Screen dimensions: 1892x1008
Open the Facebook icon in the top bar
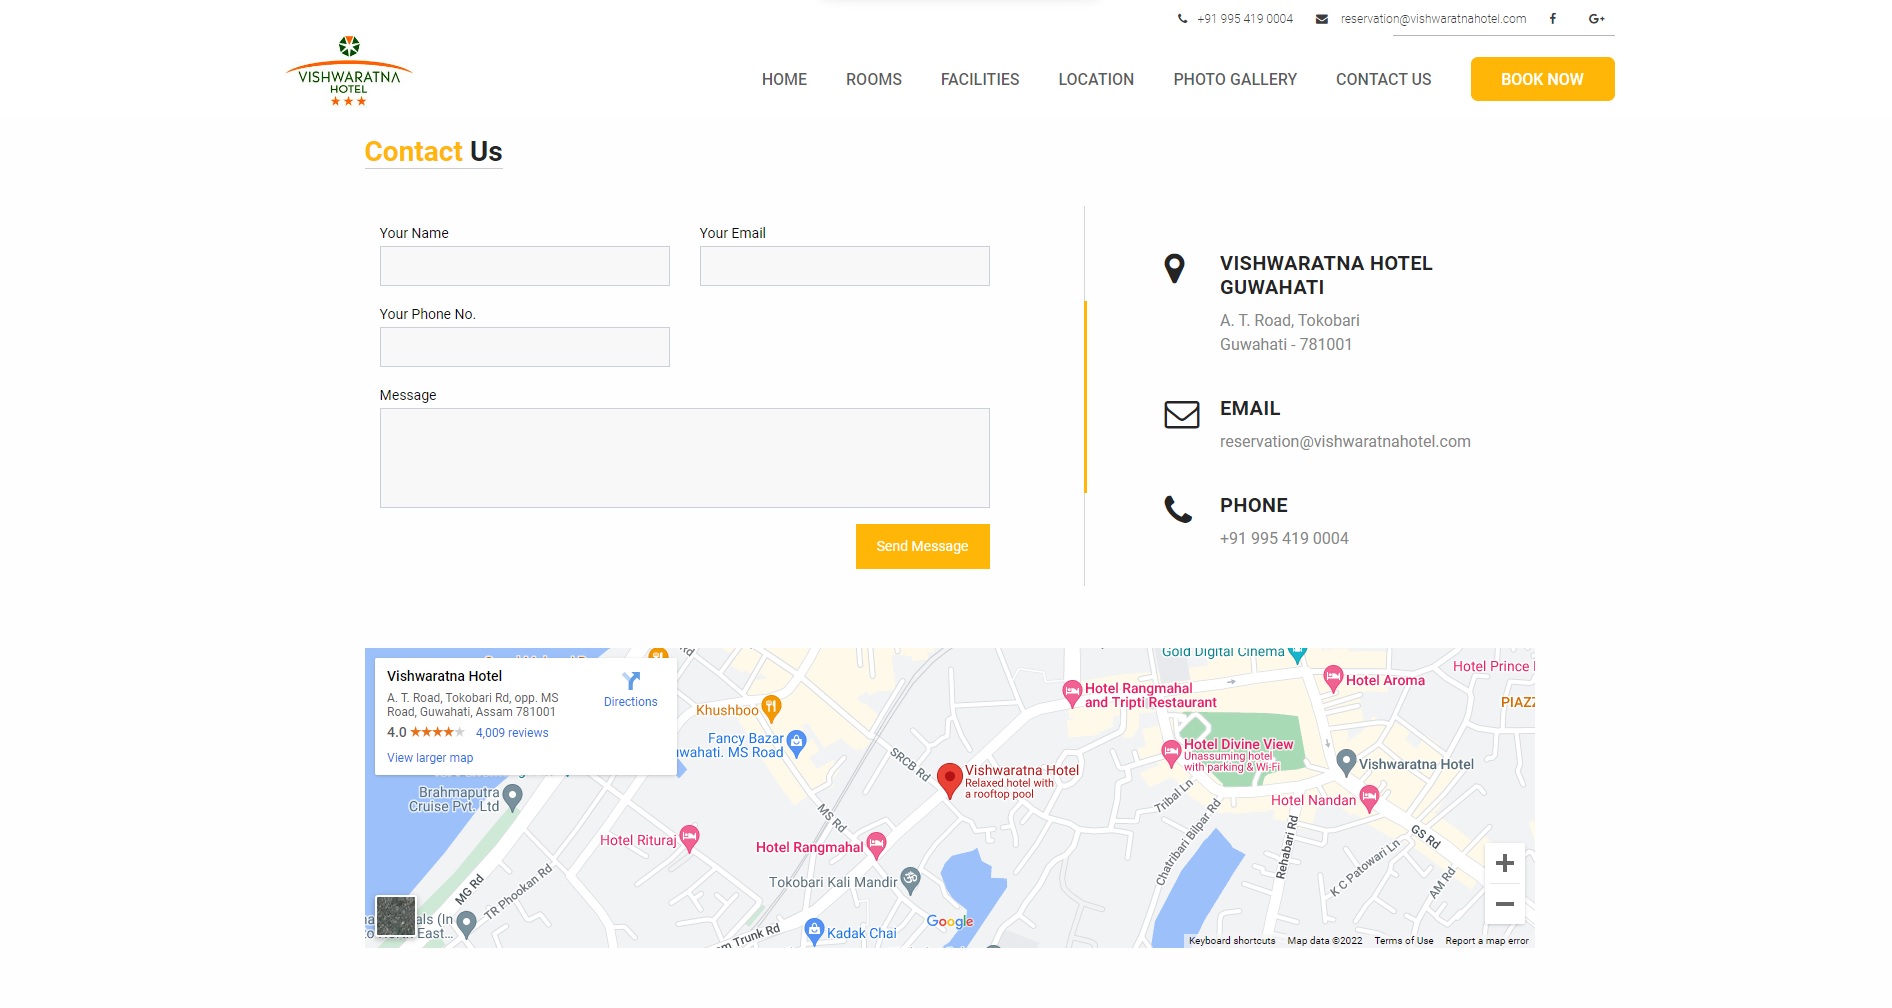[1553, 19]
